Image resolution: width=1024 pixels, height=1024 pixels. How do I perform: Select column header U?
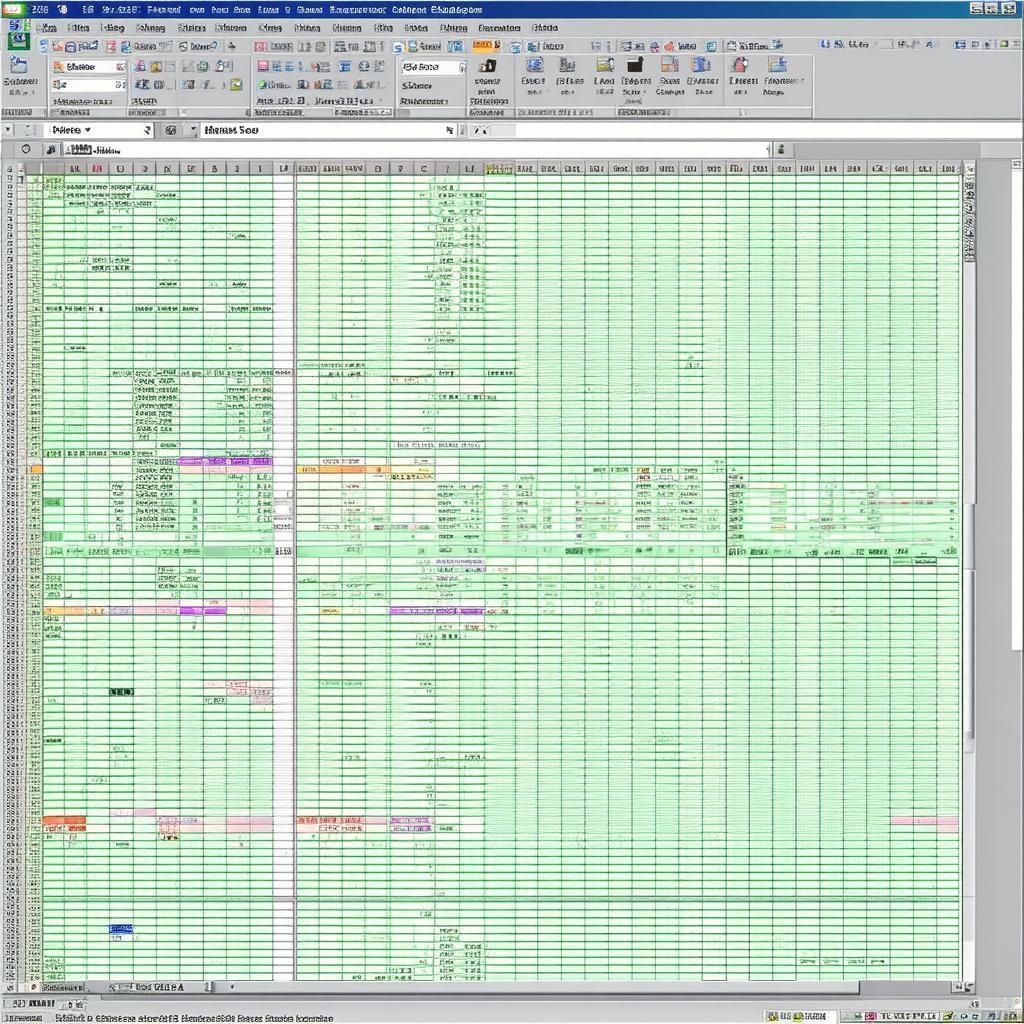click(x=120, y=169)
